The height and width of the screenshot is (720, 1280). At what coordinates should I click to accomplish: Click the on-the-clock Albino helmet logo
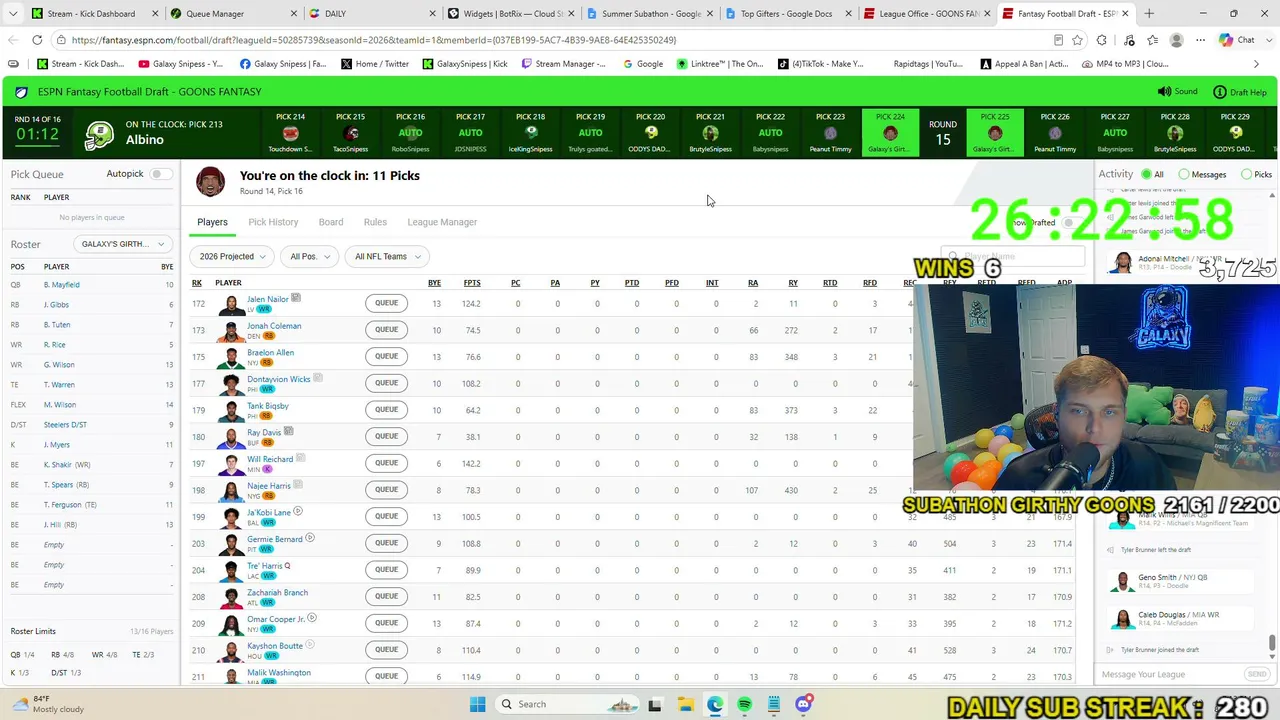tap(99, 134)
